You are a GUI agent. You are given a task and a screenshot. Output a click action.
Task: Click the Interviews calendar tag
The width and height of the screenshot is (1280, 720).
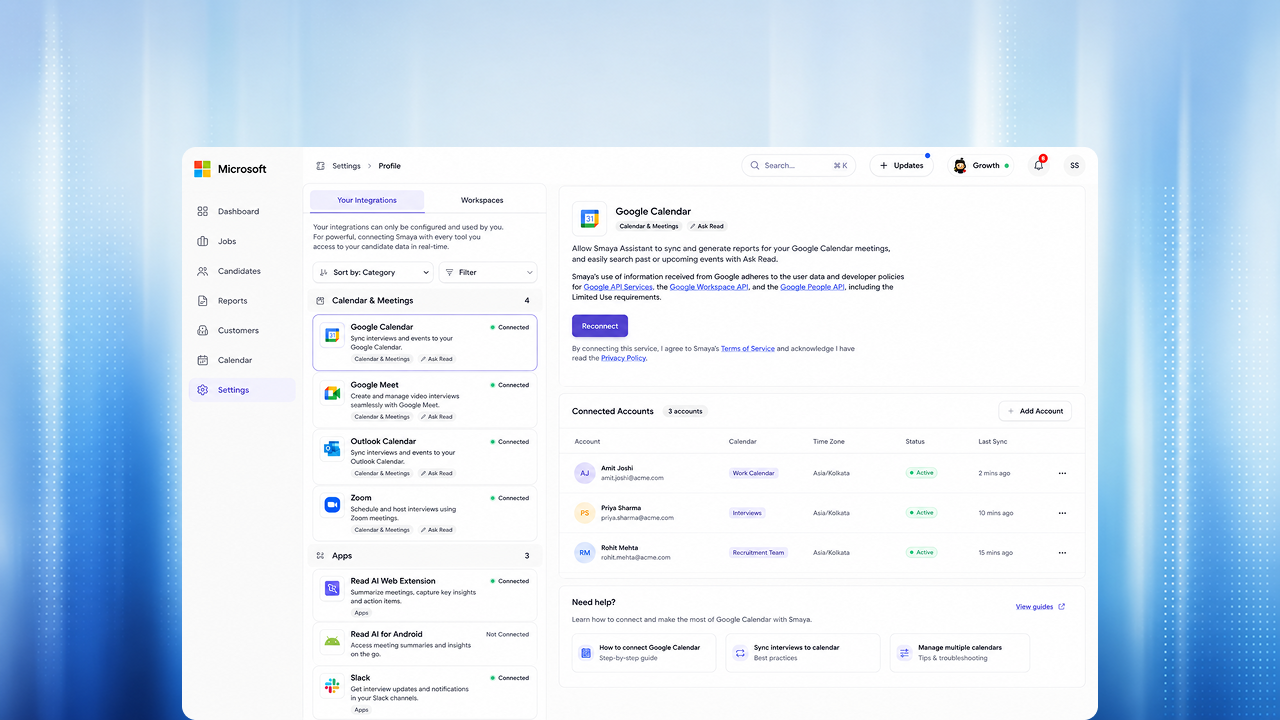747,513
